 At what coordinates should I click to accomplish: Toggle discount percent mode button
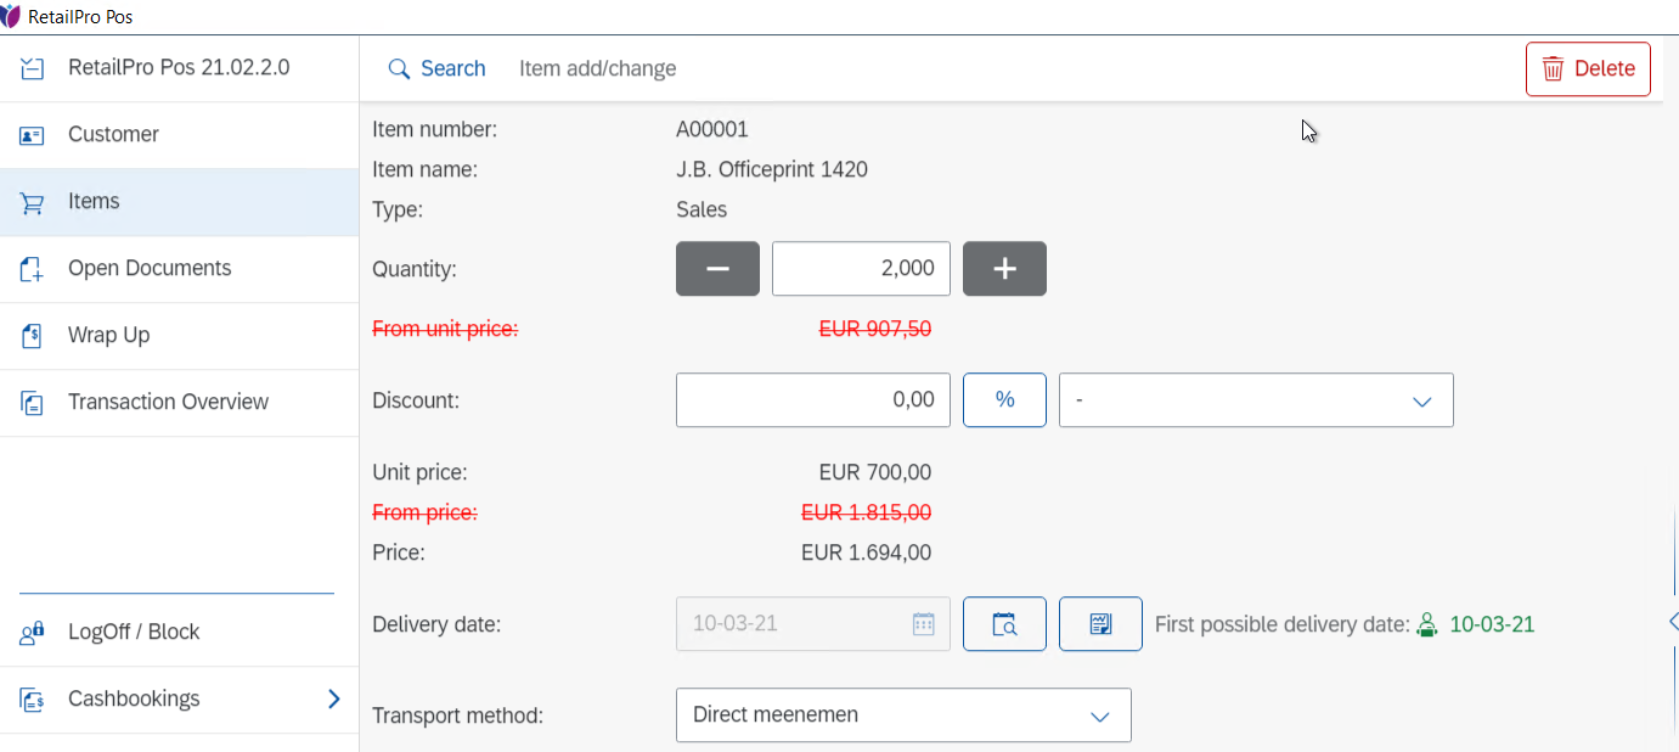click(x=1004, y=400)
